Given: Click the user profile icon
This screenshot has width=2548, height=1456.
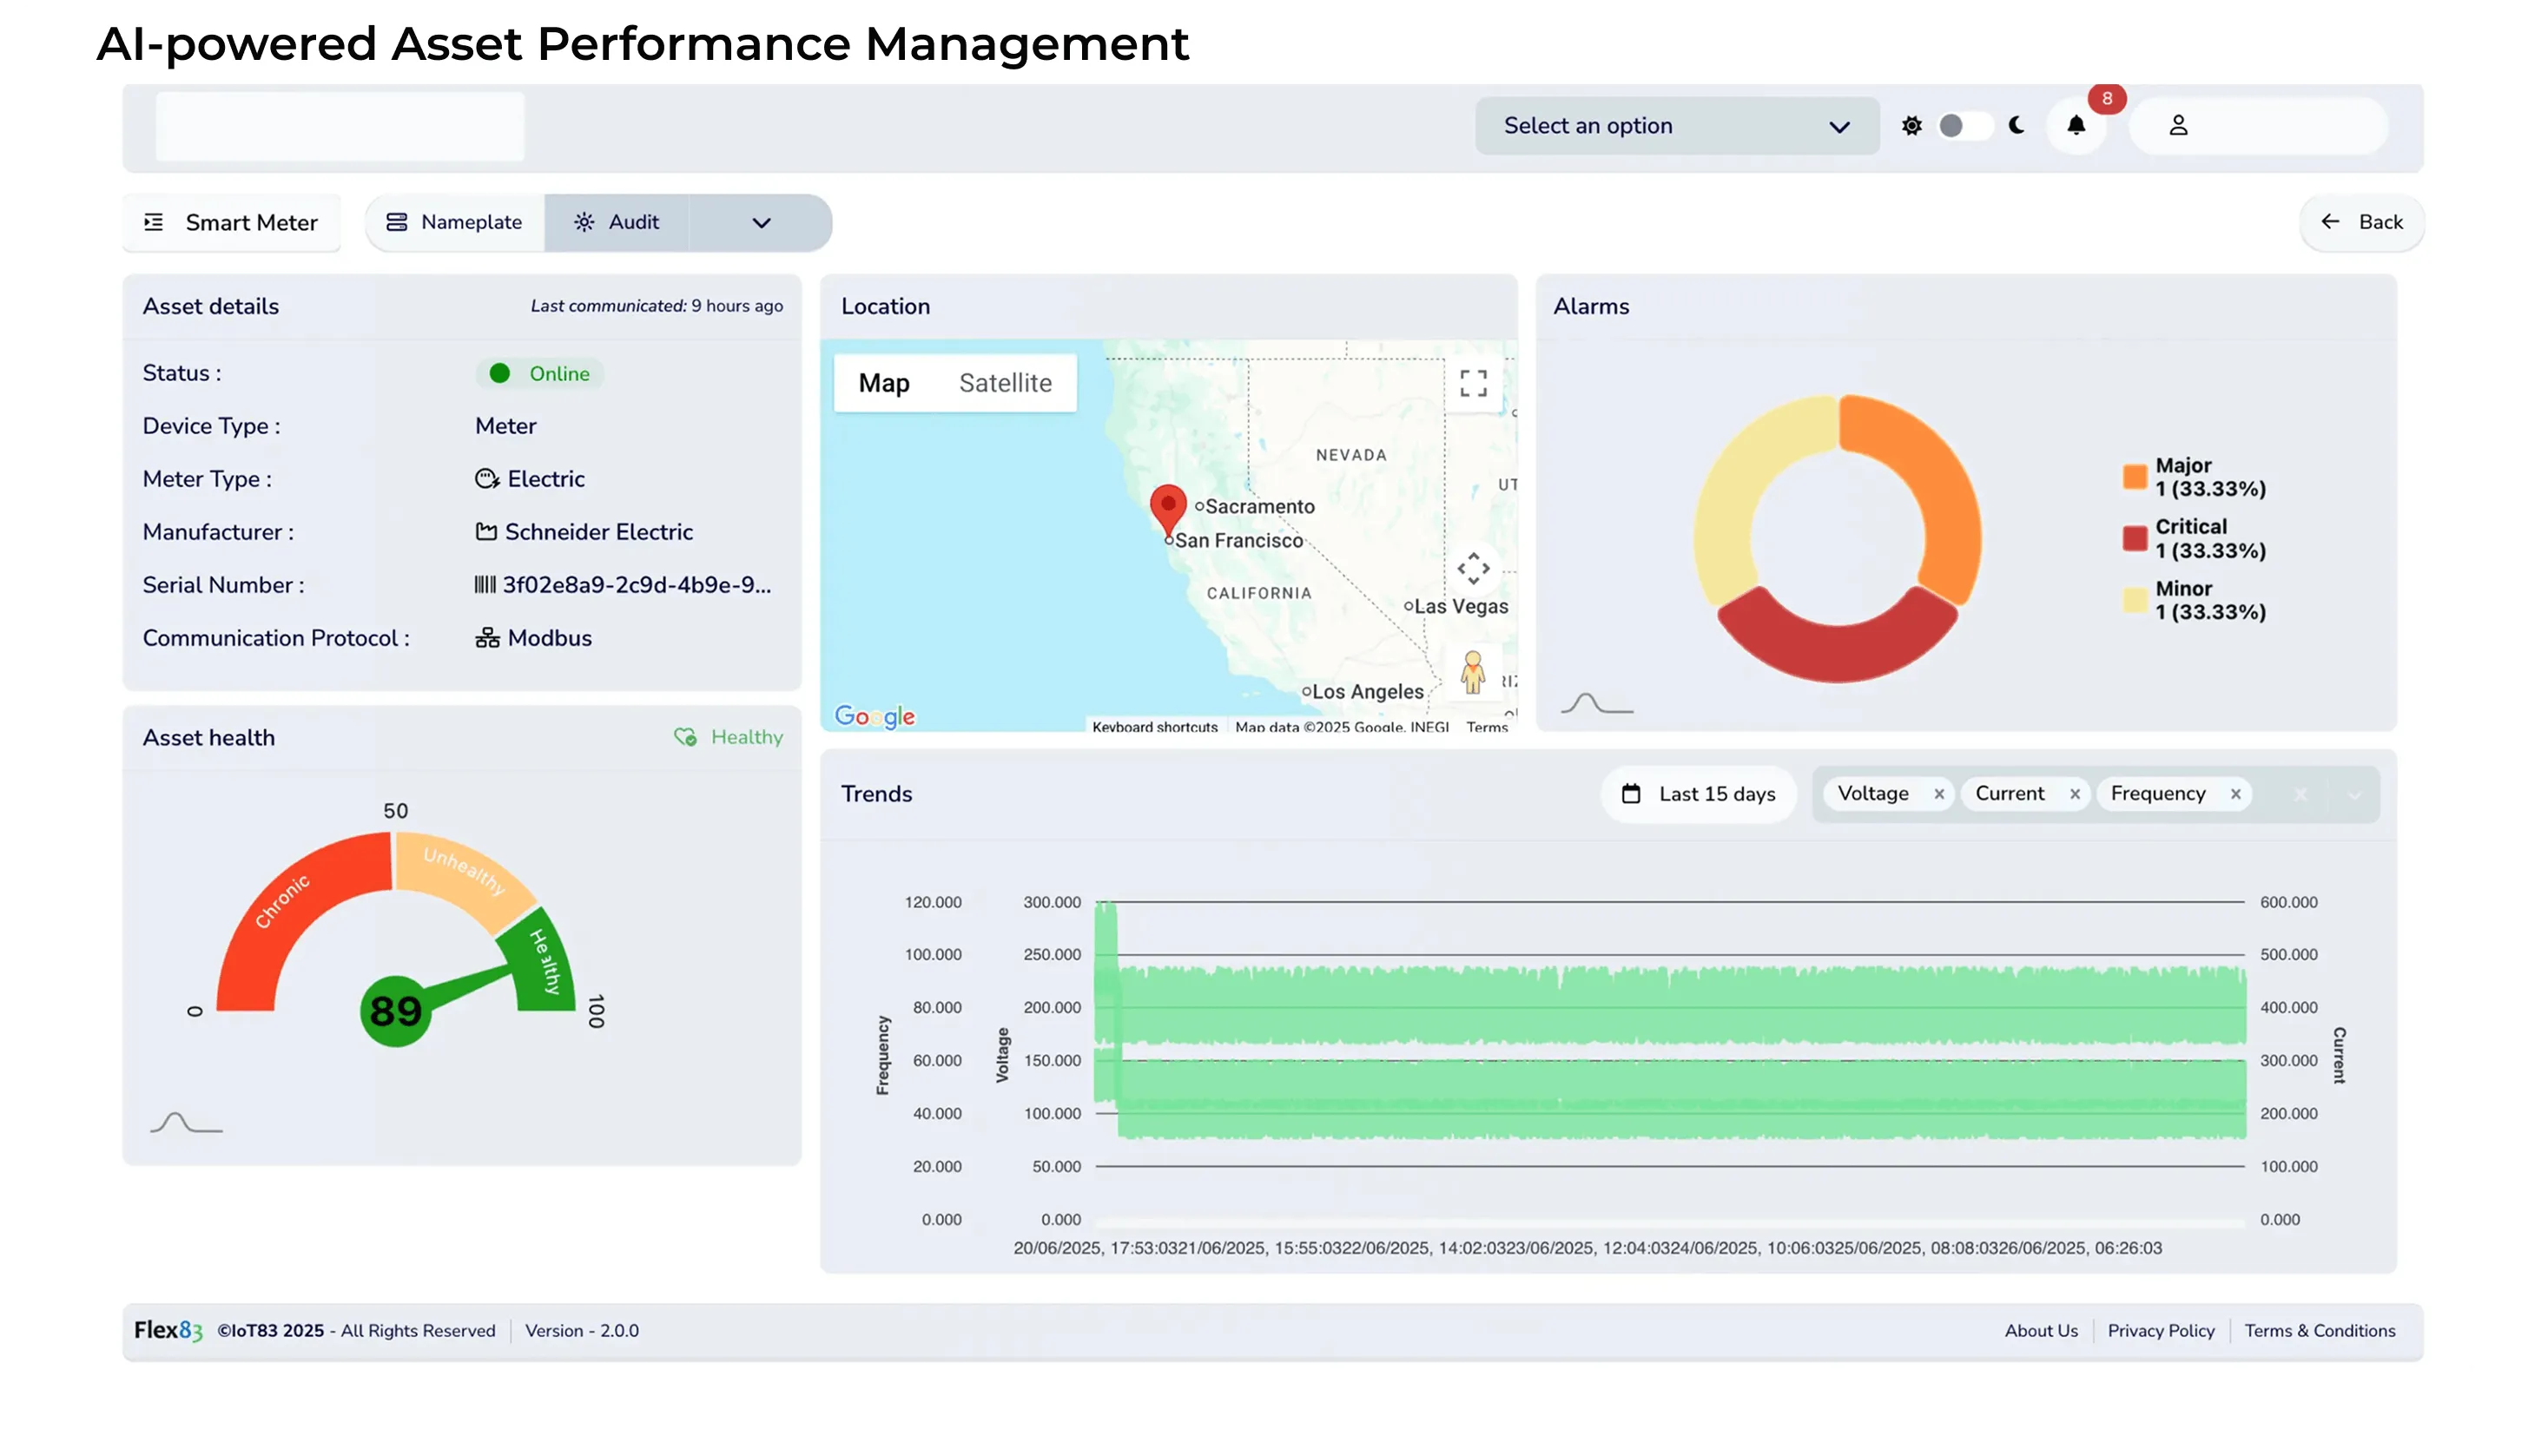Looking at the screenshot, I should coord(2178,126).
